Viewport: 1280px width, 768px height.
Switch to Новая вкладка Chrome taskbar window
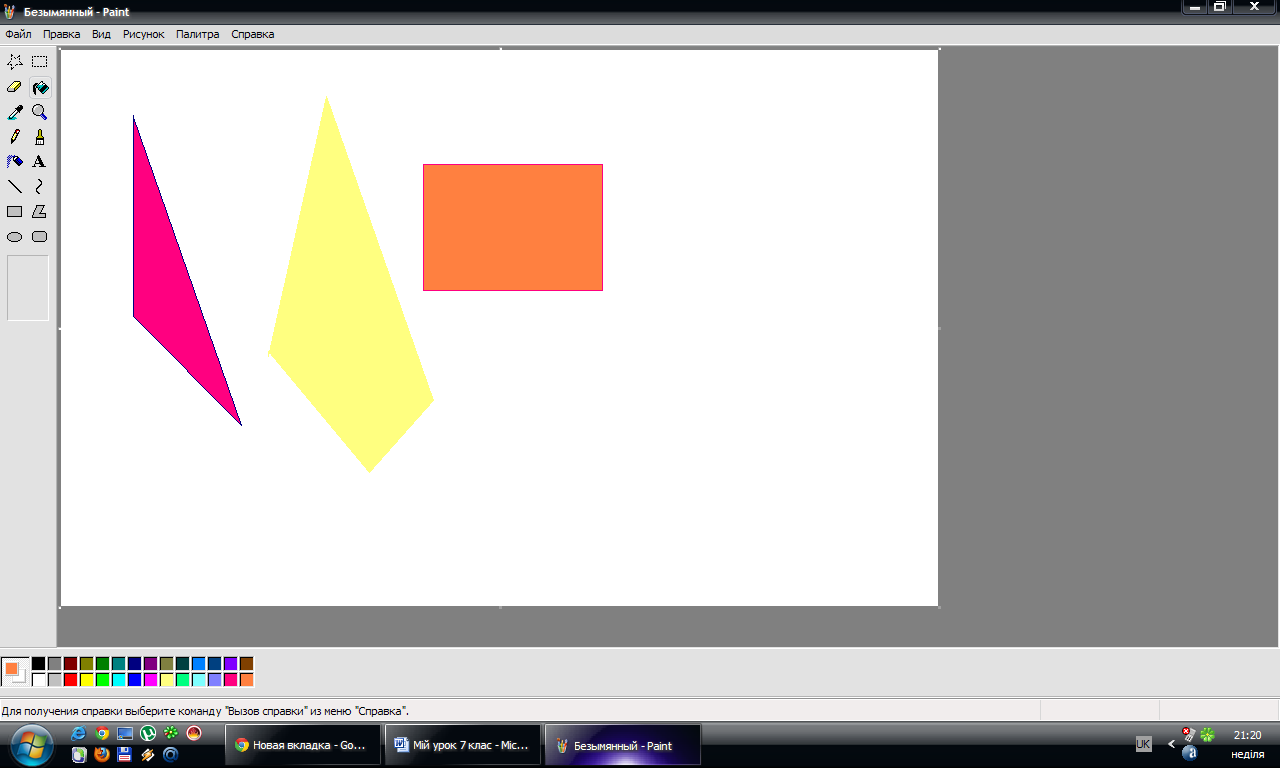point(303,745)
